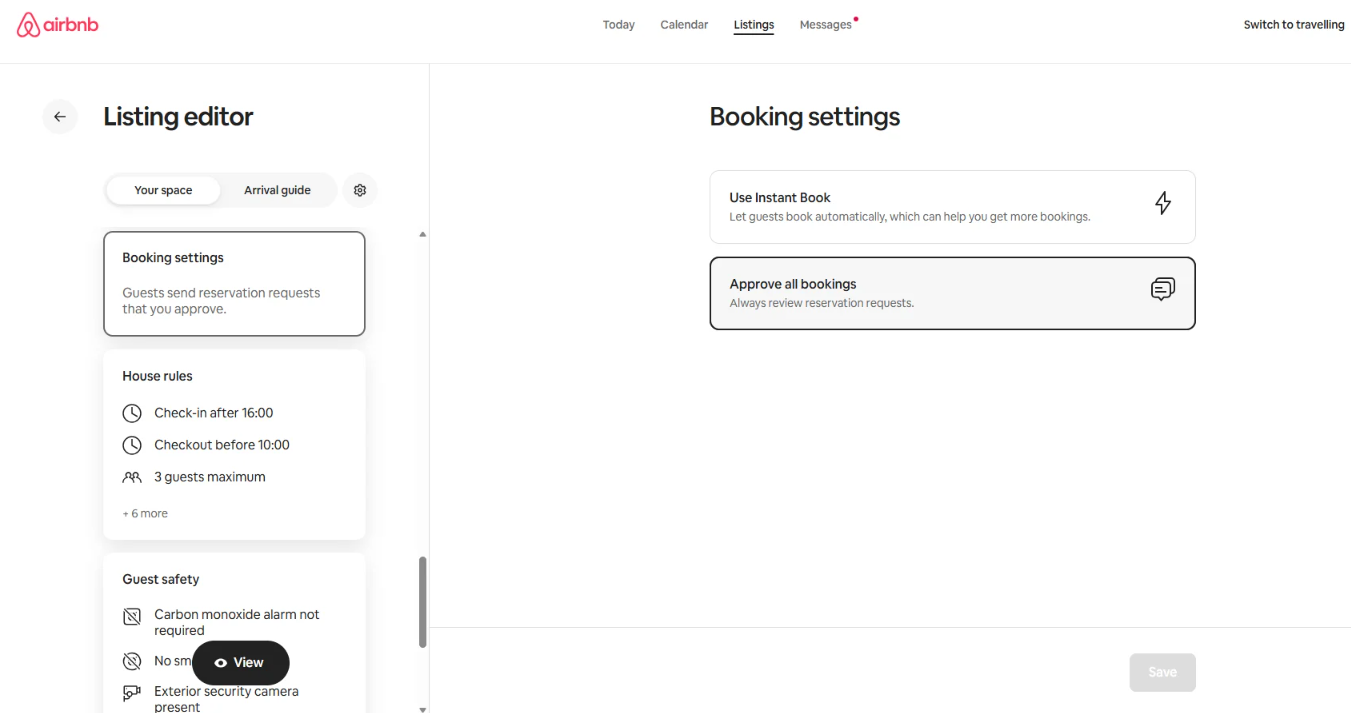This screenshot has width=1351, height=713.
Task: Click Carbon monoxide alarm not required text
Action: click(237, 622)
